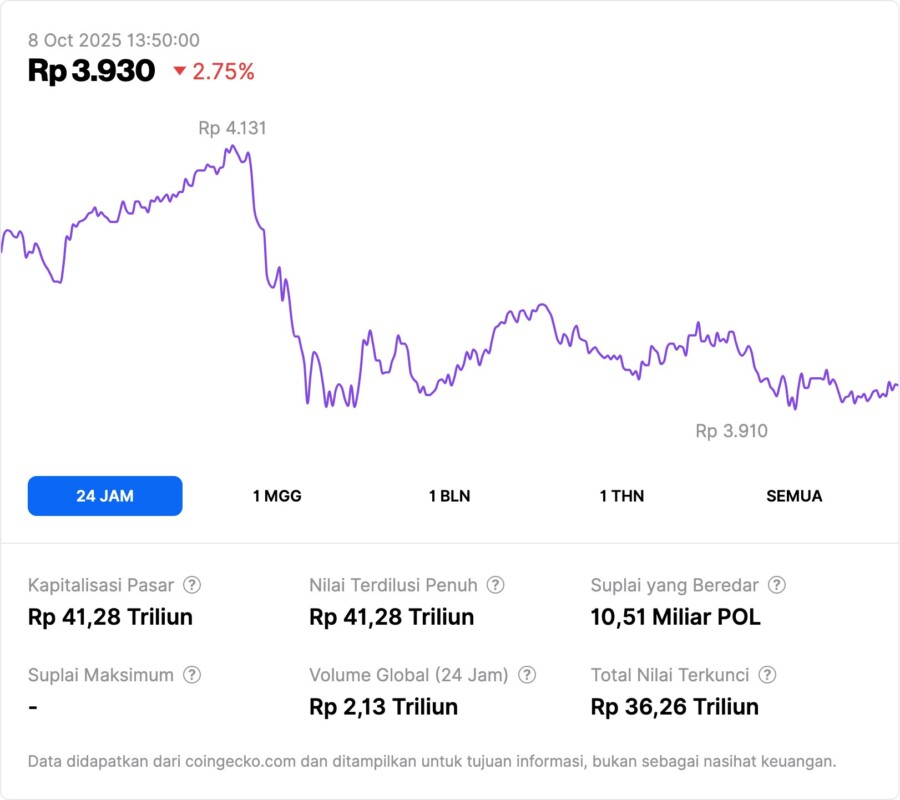This screenshot has height=800, width=900.
Task: Switch to SEMUA full history
Action: tap(794, 496)
